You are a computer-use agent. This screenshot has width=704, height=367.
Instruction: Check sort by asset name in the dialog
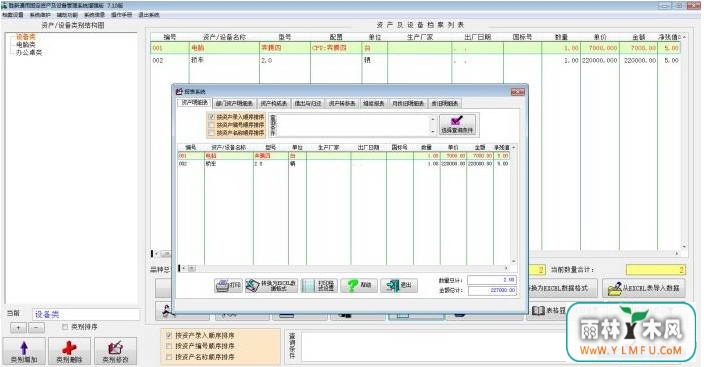pos(211,133)
